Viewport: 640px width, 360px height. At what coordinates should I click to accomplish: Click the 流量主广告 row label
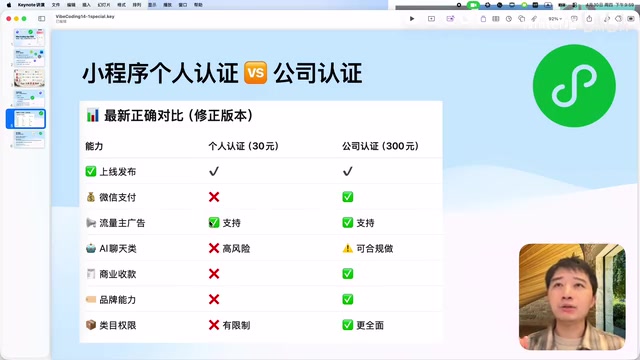tap(122, 223)
